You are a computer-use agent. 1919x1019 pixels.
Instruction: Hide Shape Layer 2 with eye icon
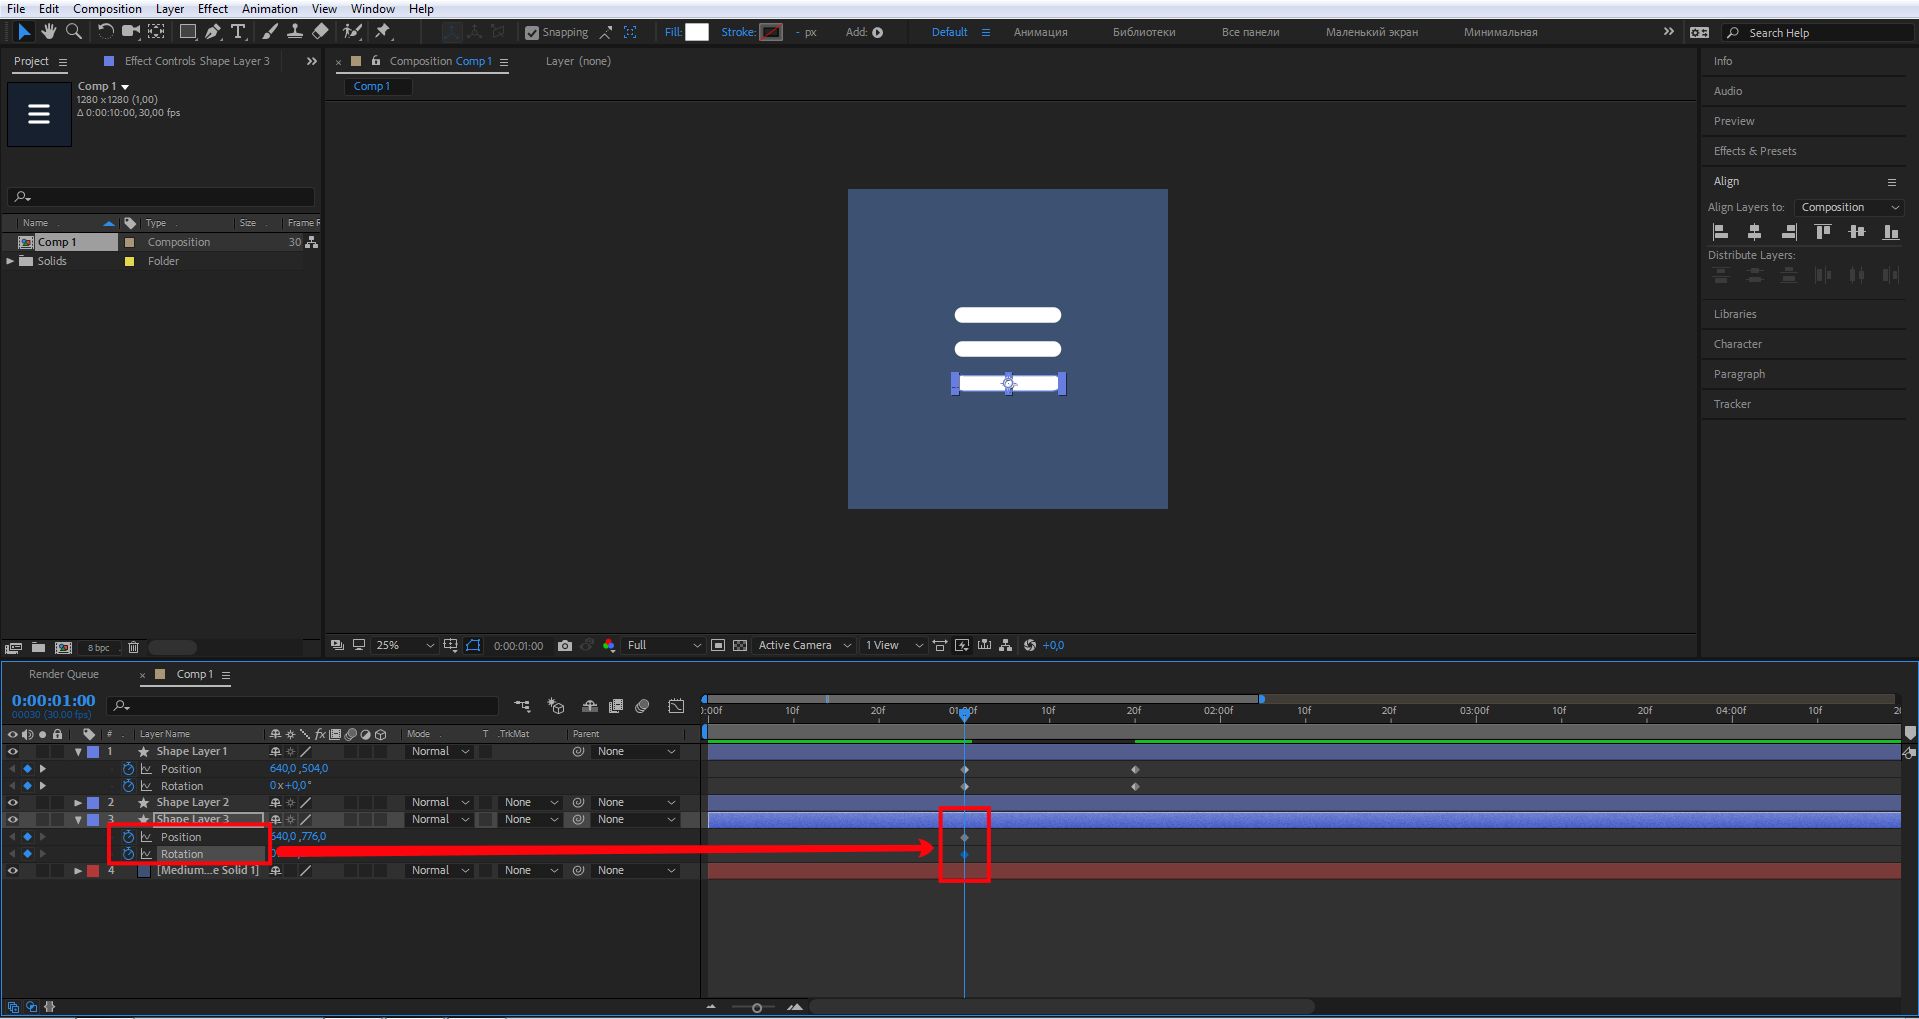13,803
